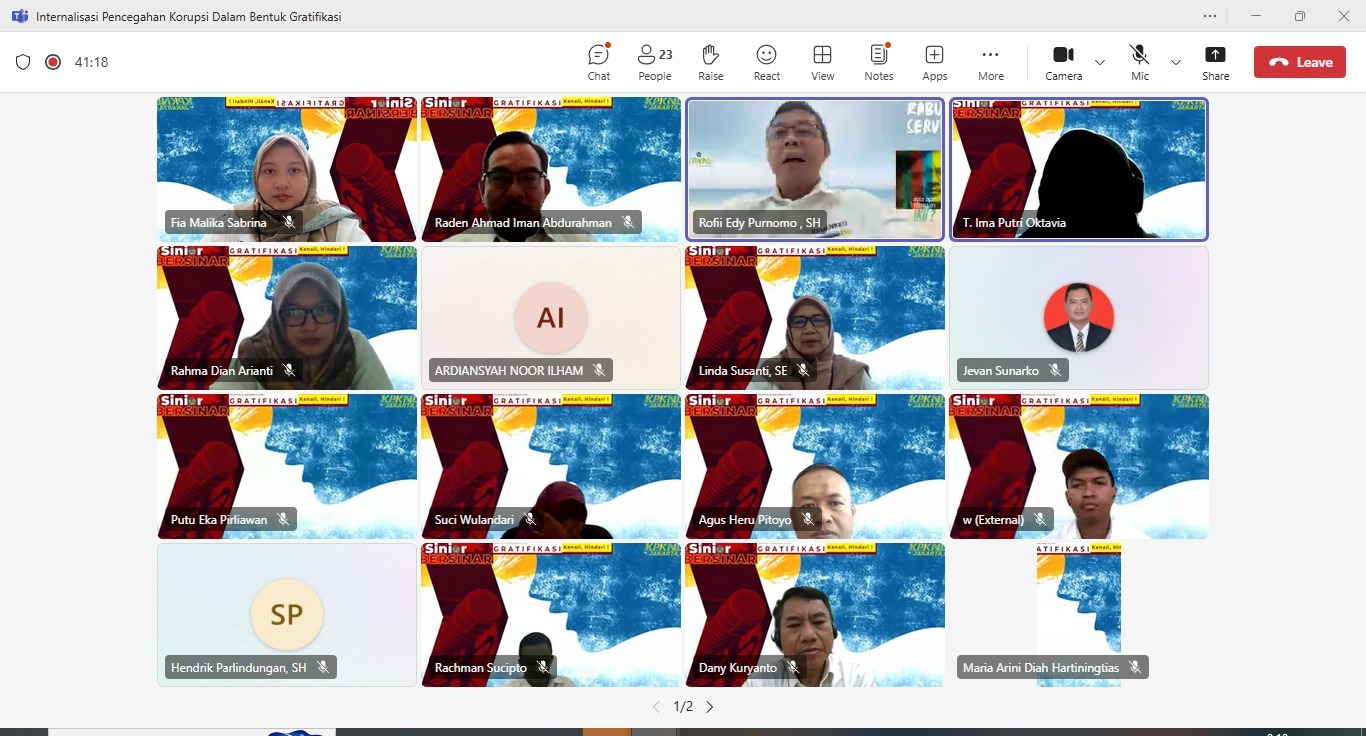The width and height of the screenshot is (1366, 736).
Task: Click the shield privacy icon
Action: [x=23, y=62]
